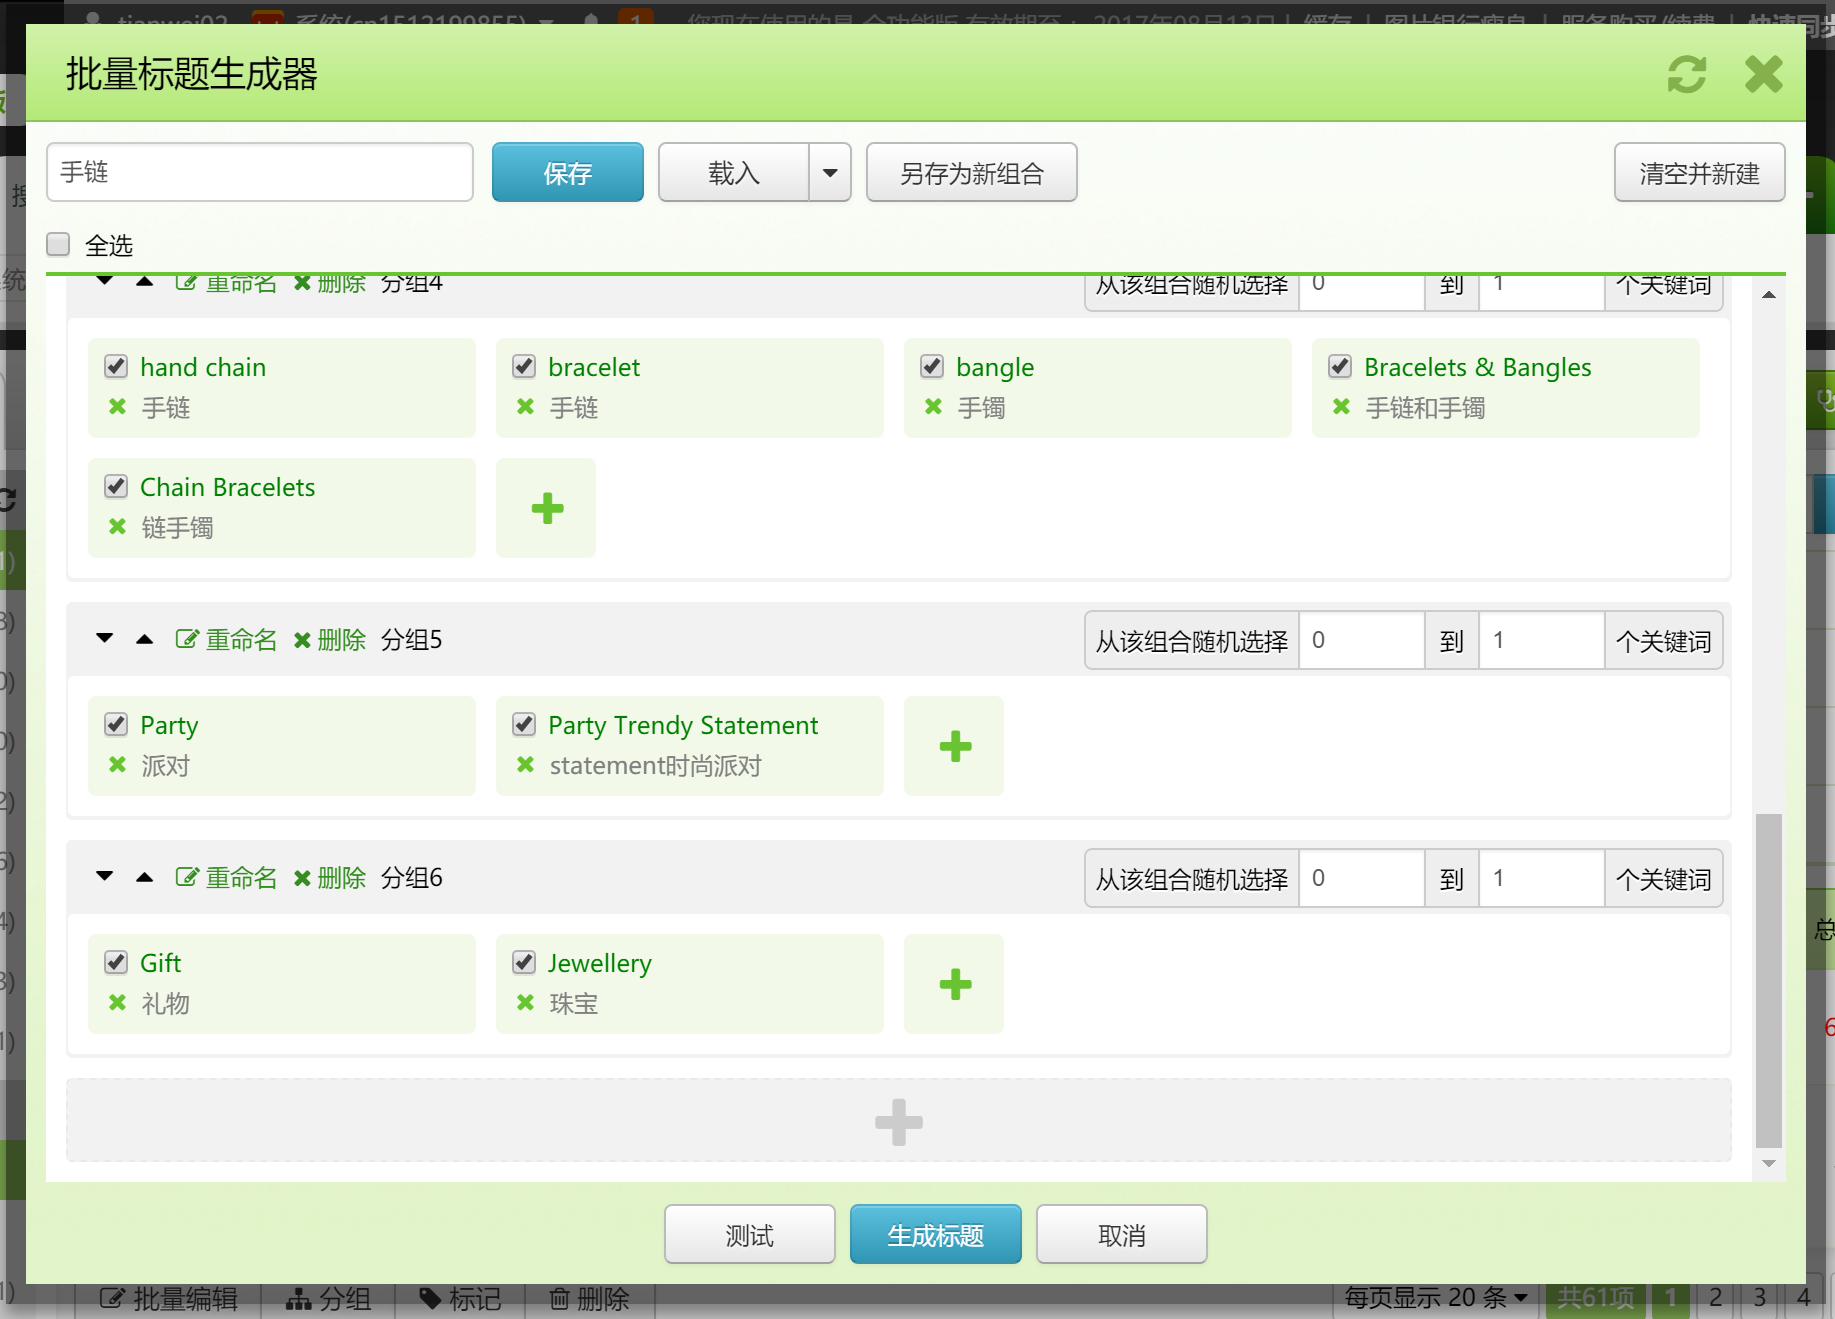1835x1319 pixels.
Task: Add a keyword to the Chain Bracelets group
Action: click(546, 508)
